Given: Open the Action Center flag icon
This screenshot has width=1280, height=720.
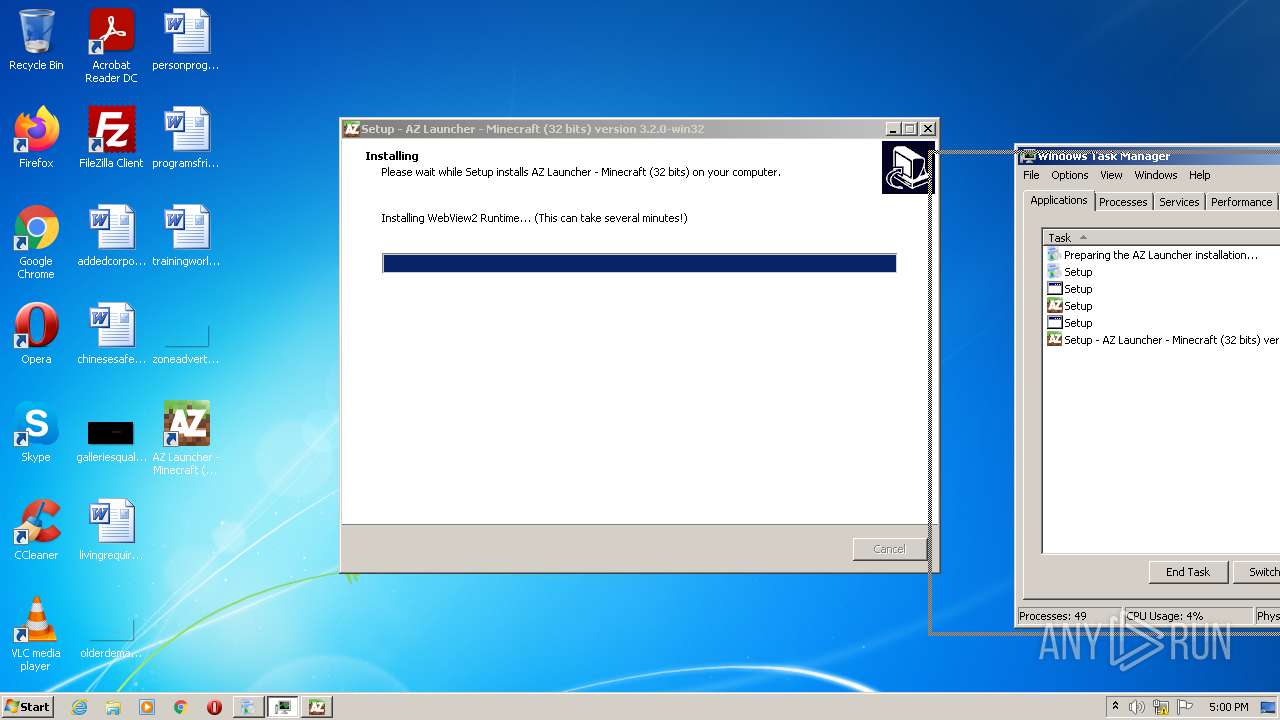Looking at the screenshot, I should point(1185,707).
